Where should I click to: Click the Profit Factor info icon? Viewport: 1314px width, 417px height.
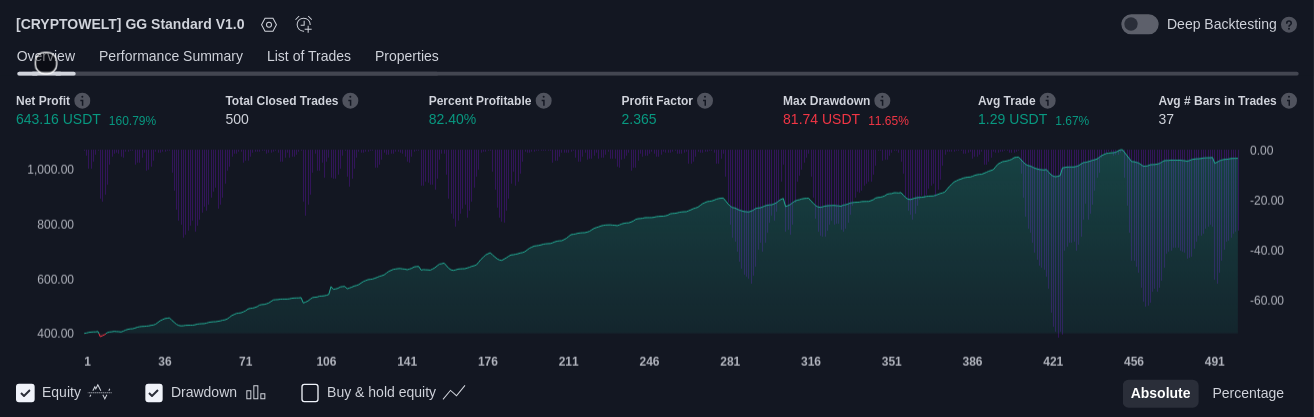[705, 101]
